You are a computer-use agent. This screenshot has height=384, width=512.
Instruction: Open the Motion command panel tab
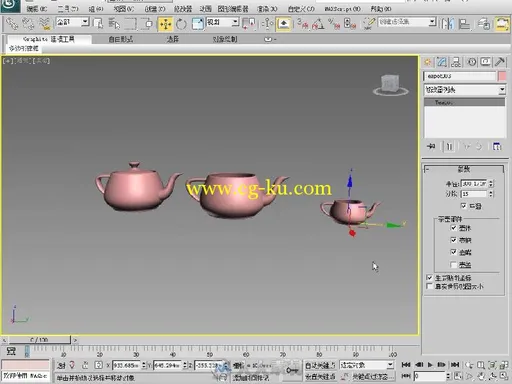click(x=471, y=62)
